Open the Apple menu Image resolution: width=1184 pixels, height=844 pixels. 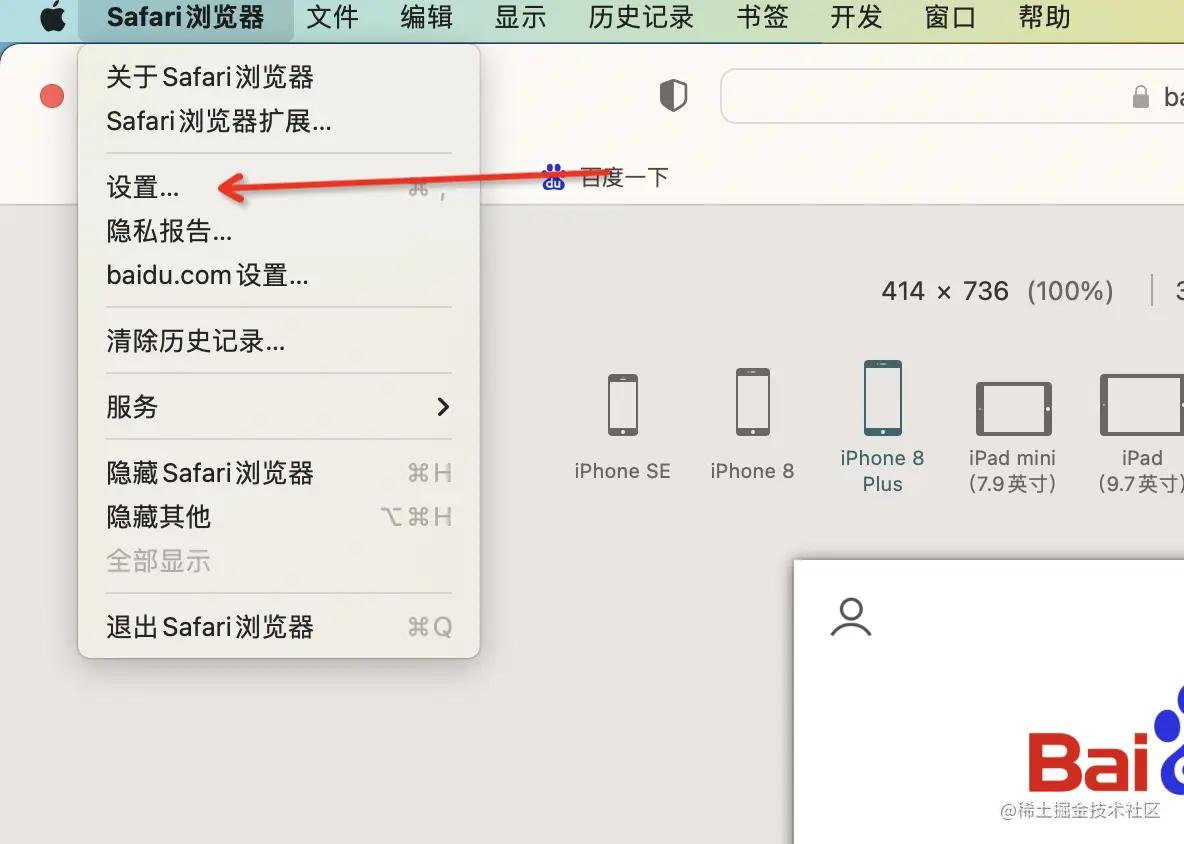(x=53, y=17)
